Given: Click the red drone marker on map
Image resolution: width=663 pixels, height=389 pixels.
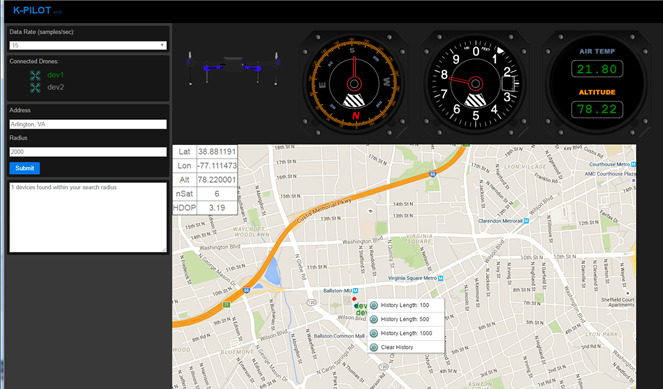Looking at the screenshot, I should 354,299.
